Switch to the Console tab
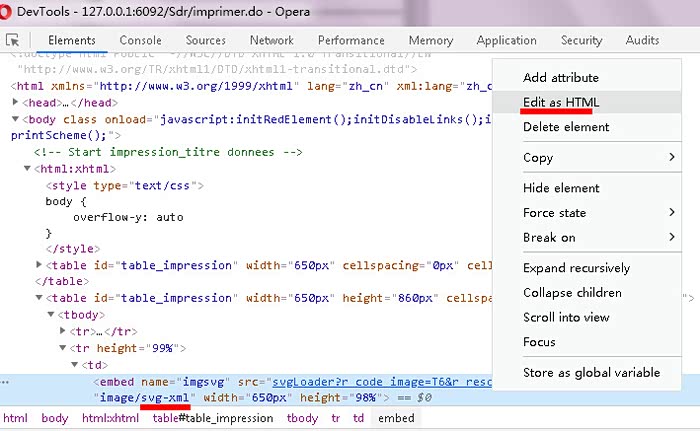Image resolution: width=700 pixels, height=431 pixels. (140, 40)
